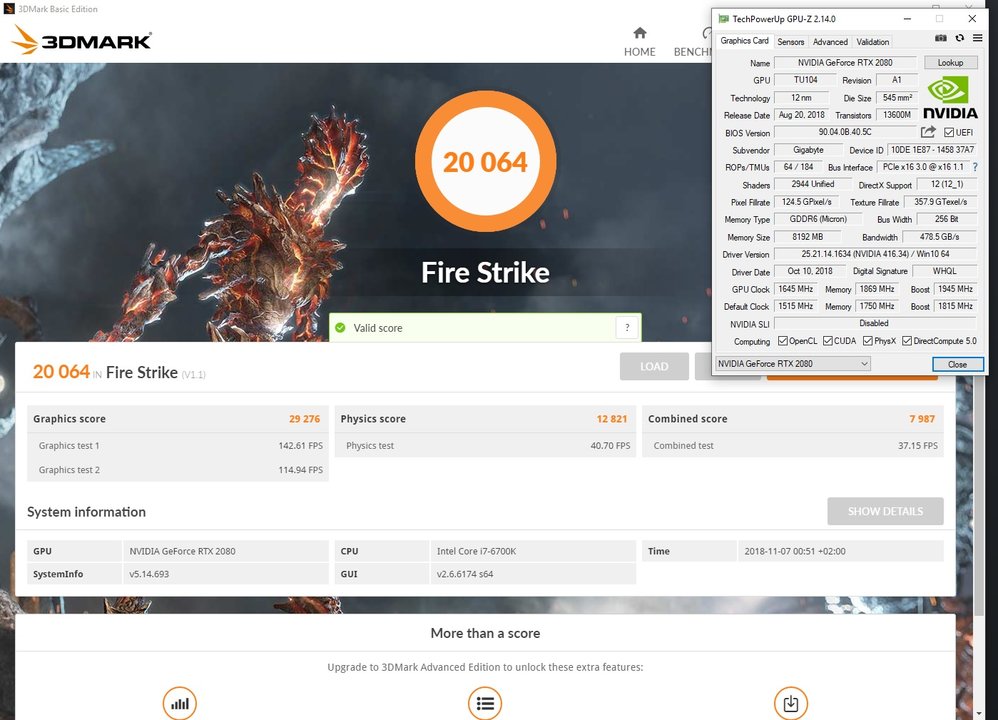Click the 20 064 score circle
This screenshot has width=998, height=720.
(x=485, y=161)
